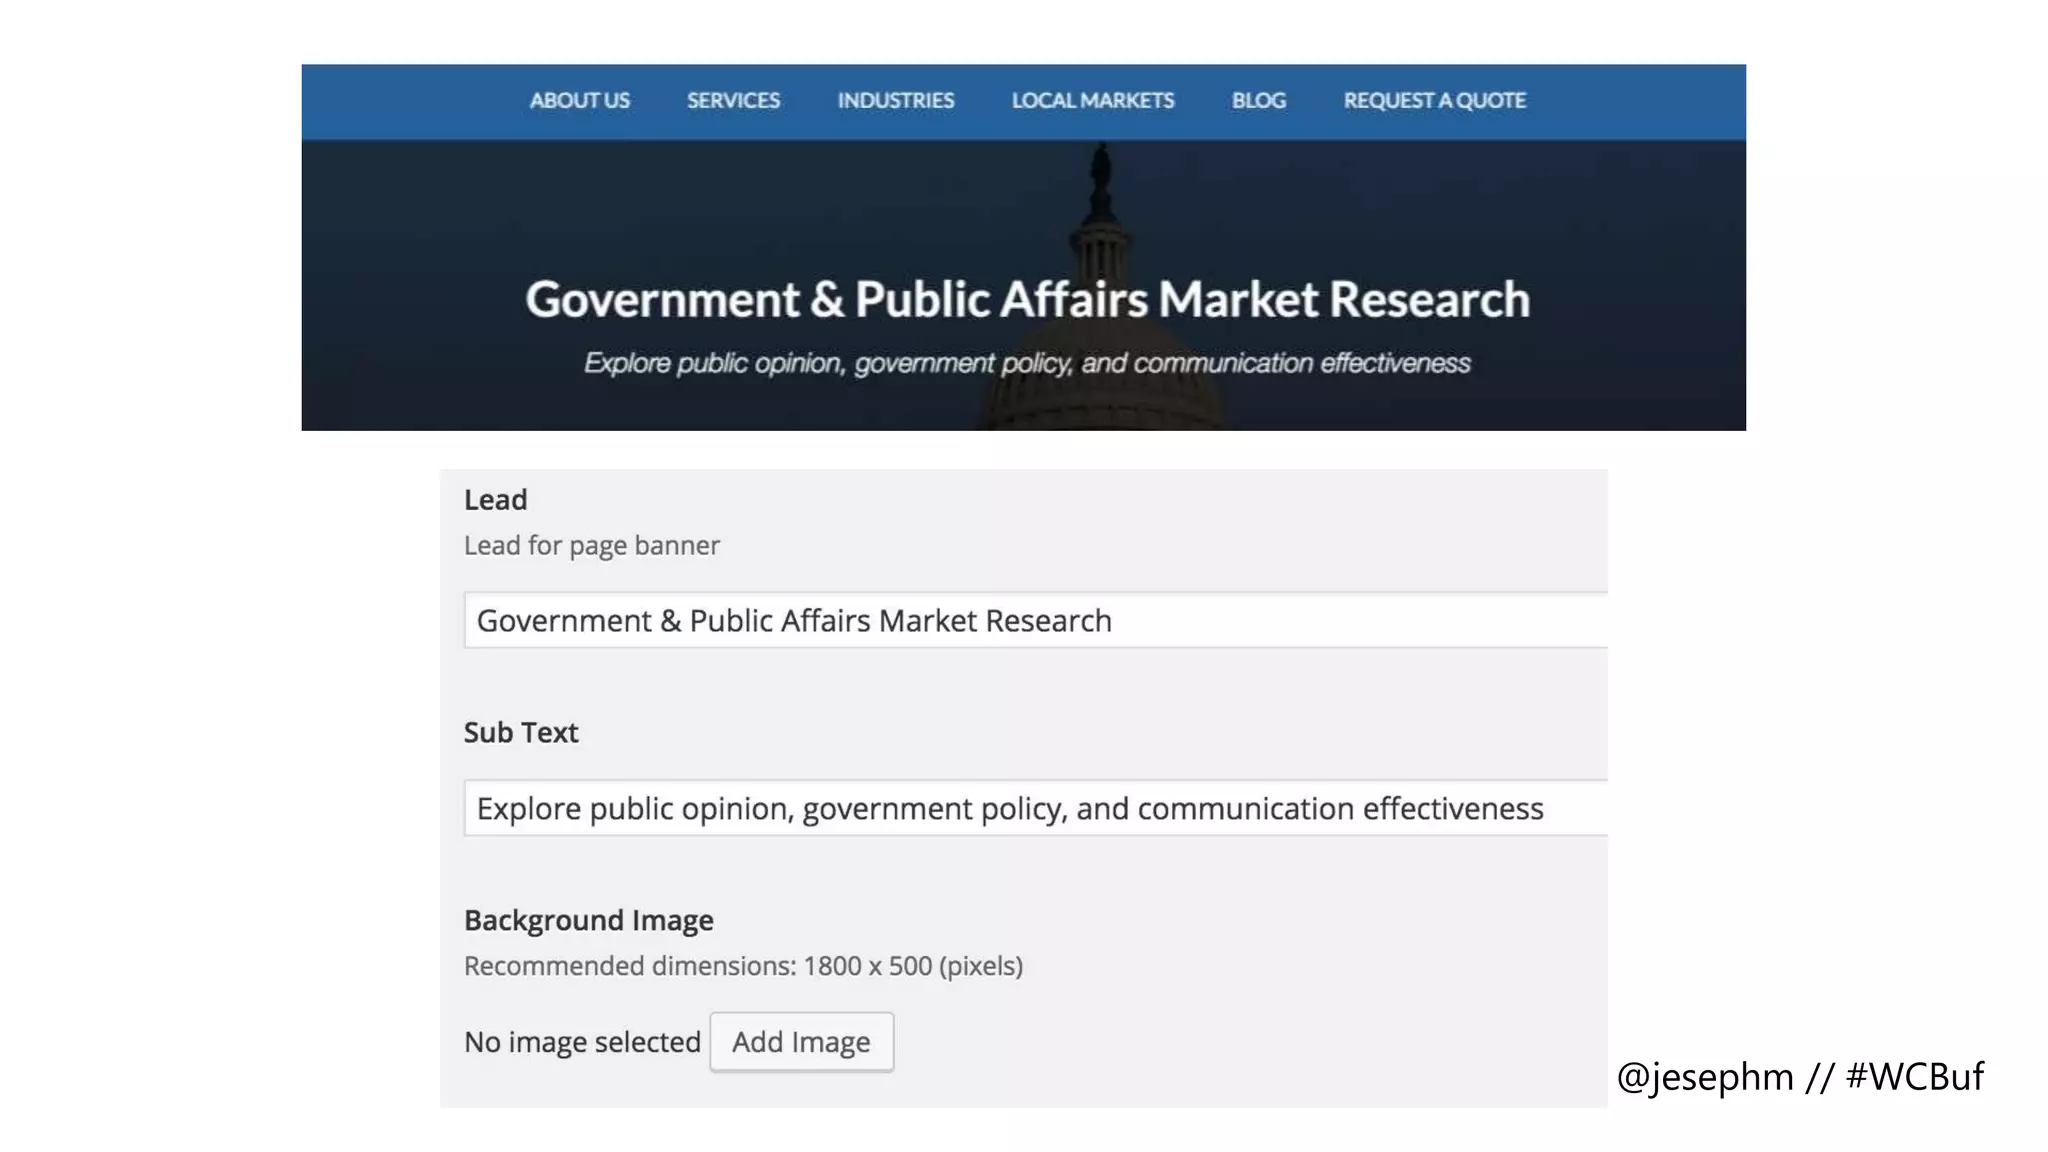Focus the Sub Text input field
This screenshot has height=1152, width=2048.
pyautogui.click(x=1035, y=808)
